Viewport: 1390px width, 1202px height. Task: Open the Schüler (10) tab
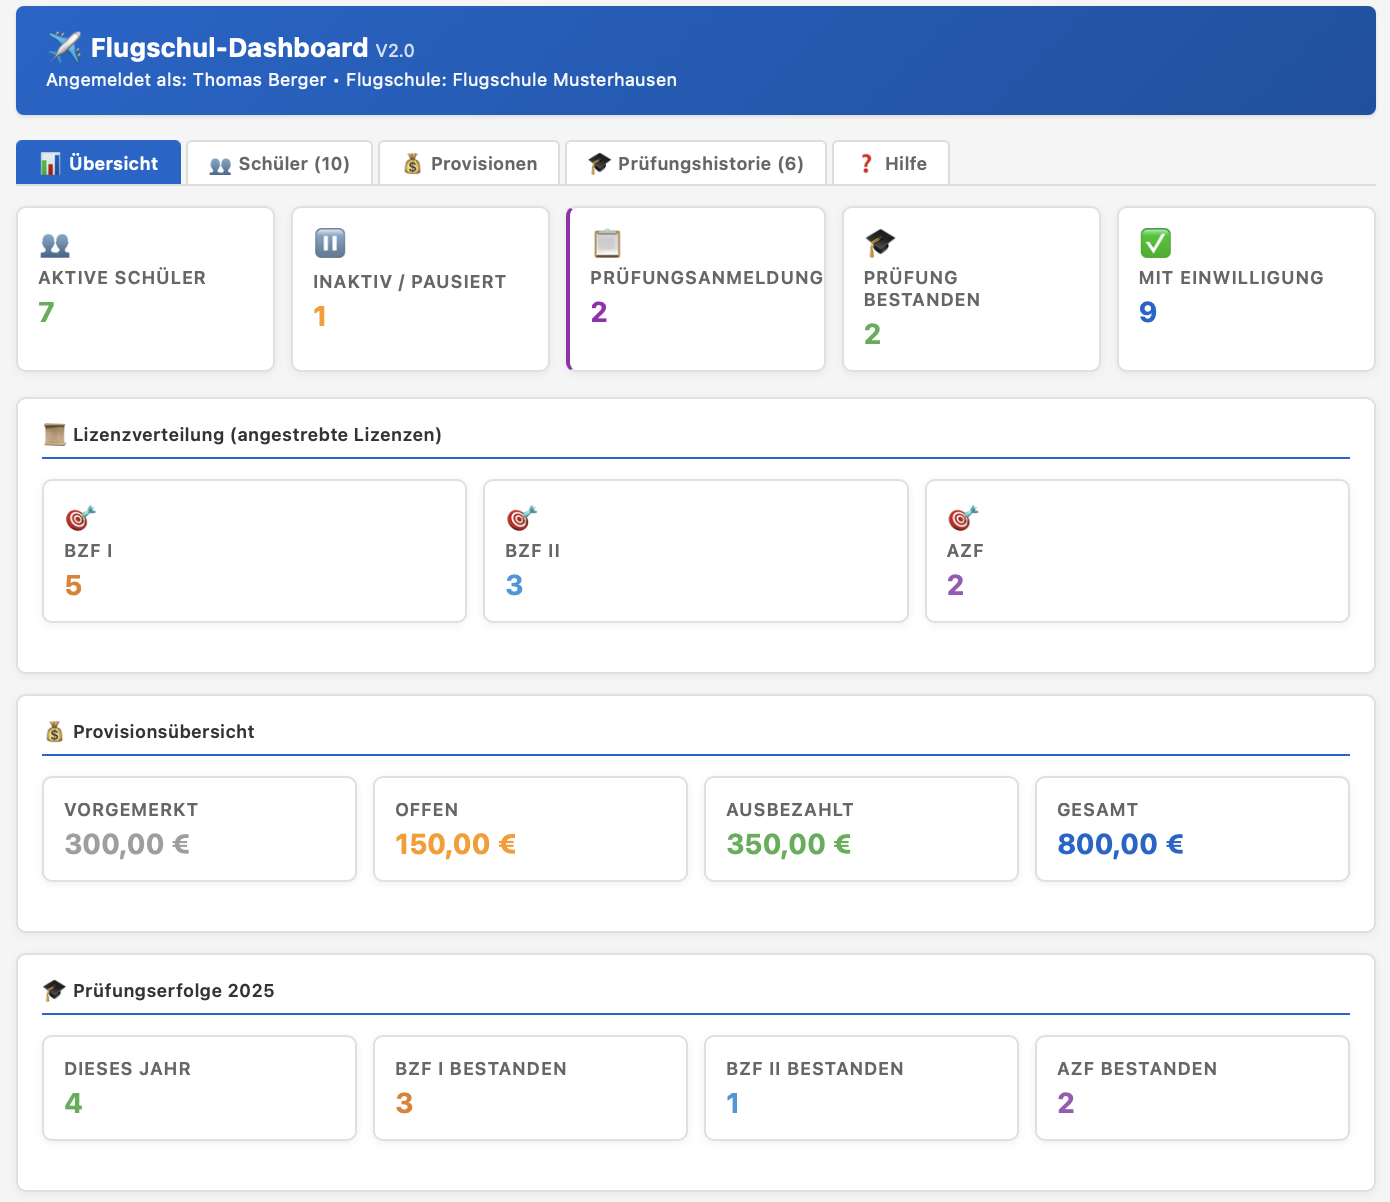(x=280, y=163)
